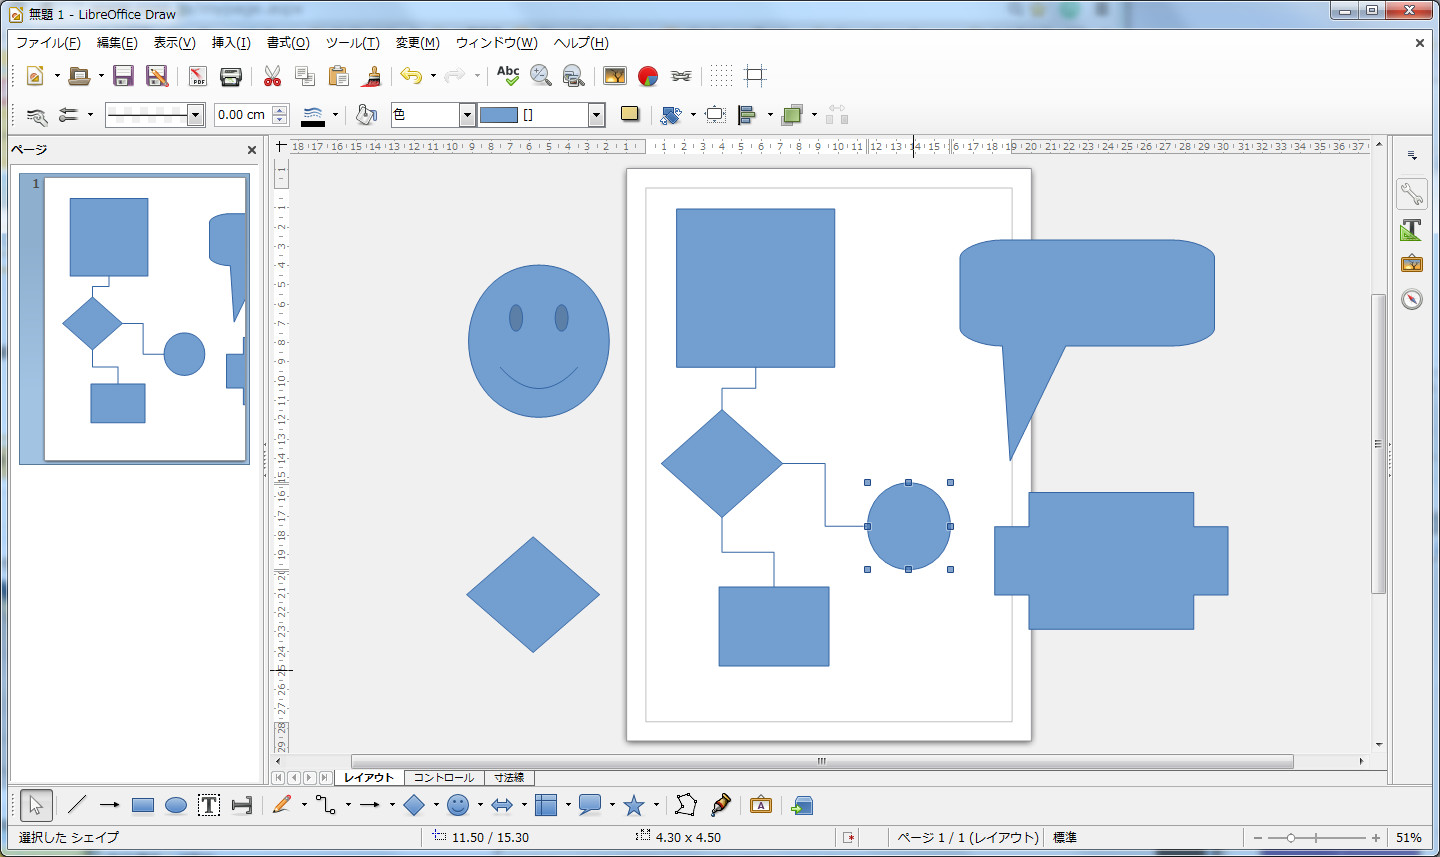Expand the alignment dropdown arrow
The width and height of the screenshot is (1440, 857).
tap(770, 115)
